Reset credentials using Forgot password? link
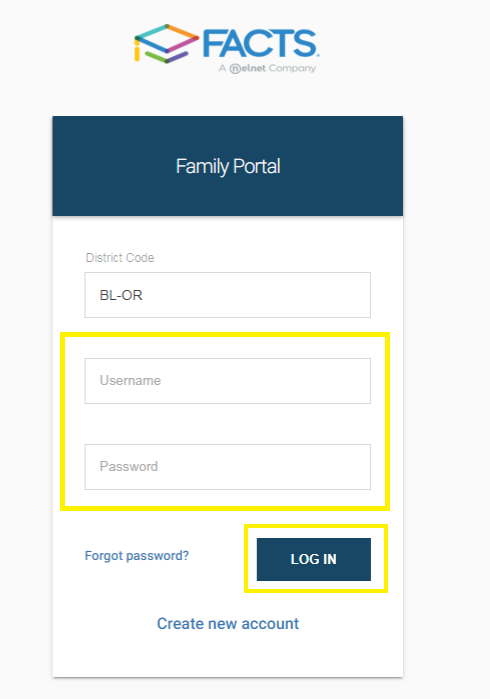Viewport: 490px width, 699px height. click(x=137, y=556)
